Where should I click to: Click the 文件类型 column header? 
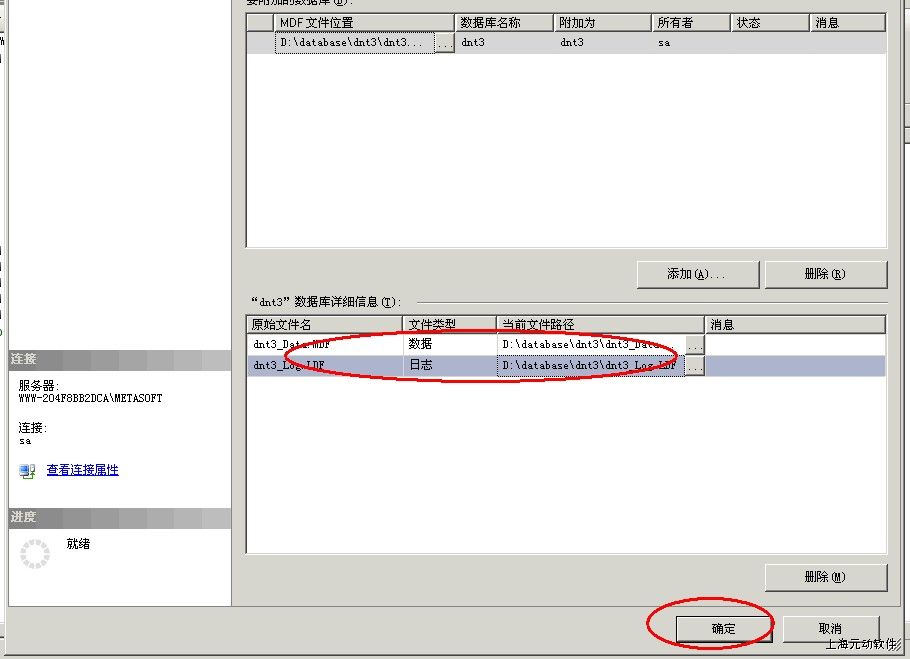450,324
